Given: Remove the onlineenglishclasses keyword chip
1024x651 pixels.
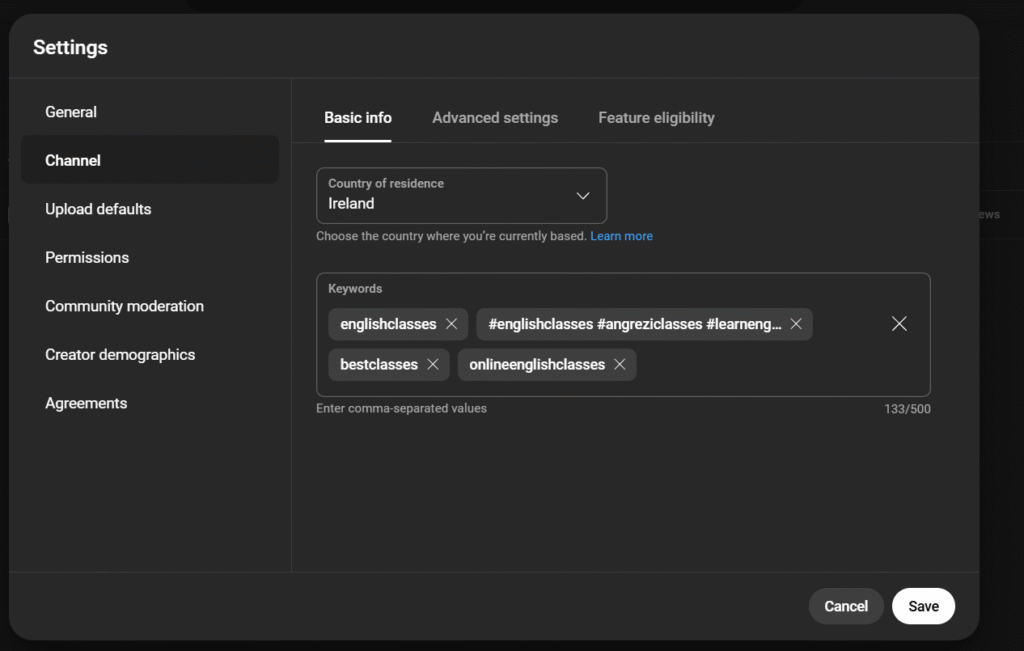Looking at the screenshot, I should (x=620, y=365).
